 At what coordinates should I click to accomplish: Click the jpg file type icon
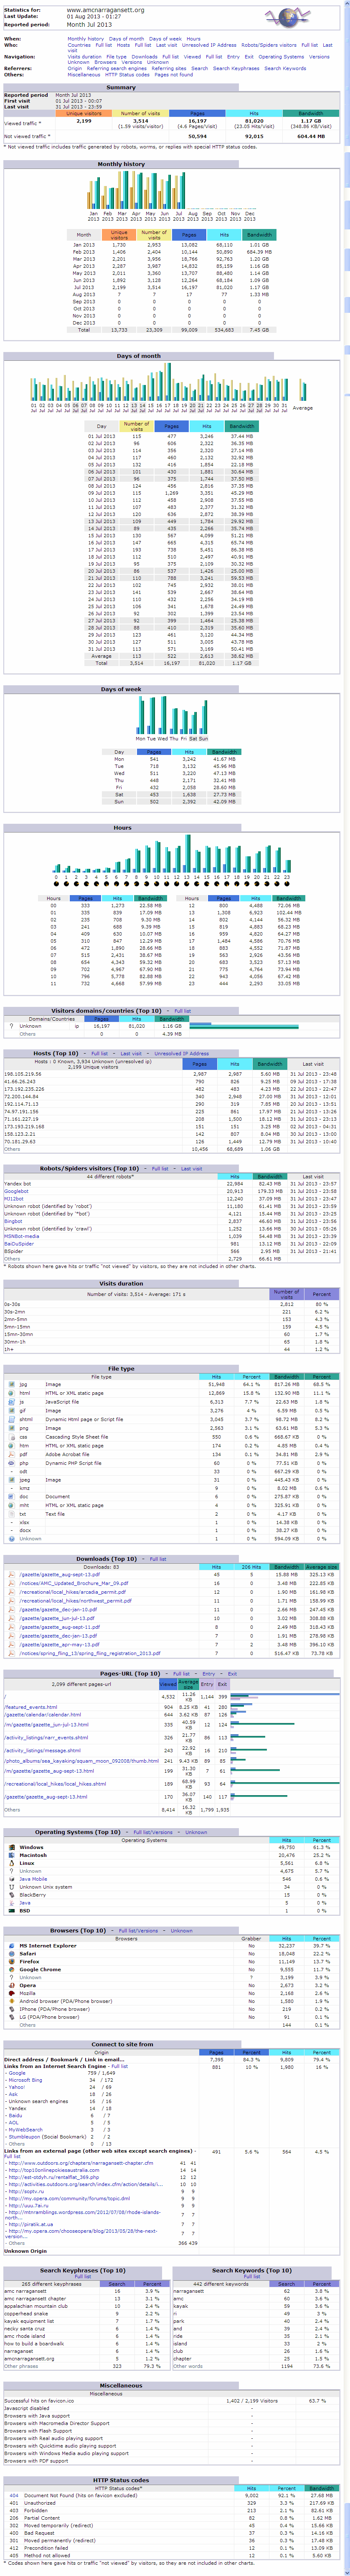(x=11, y=1384)
